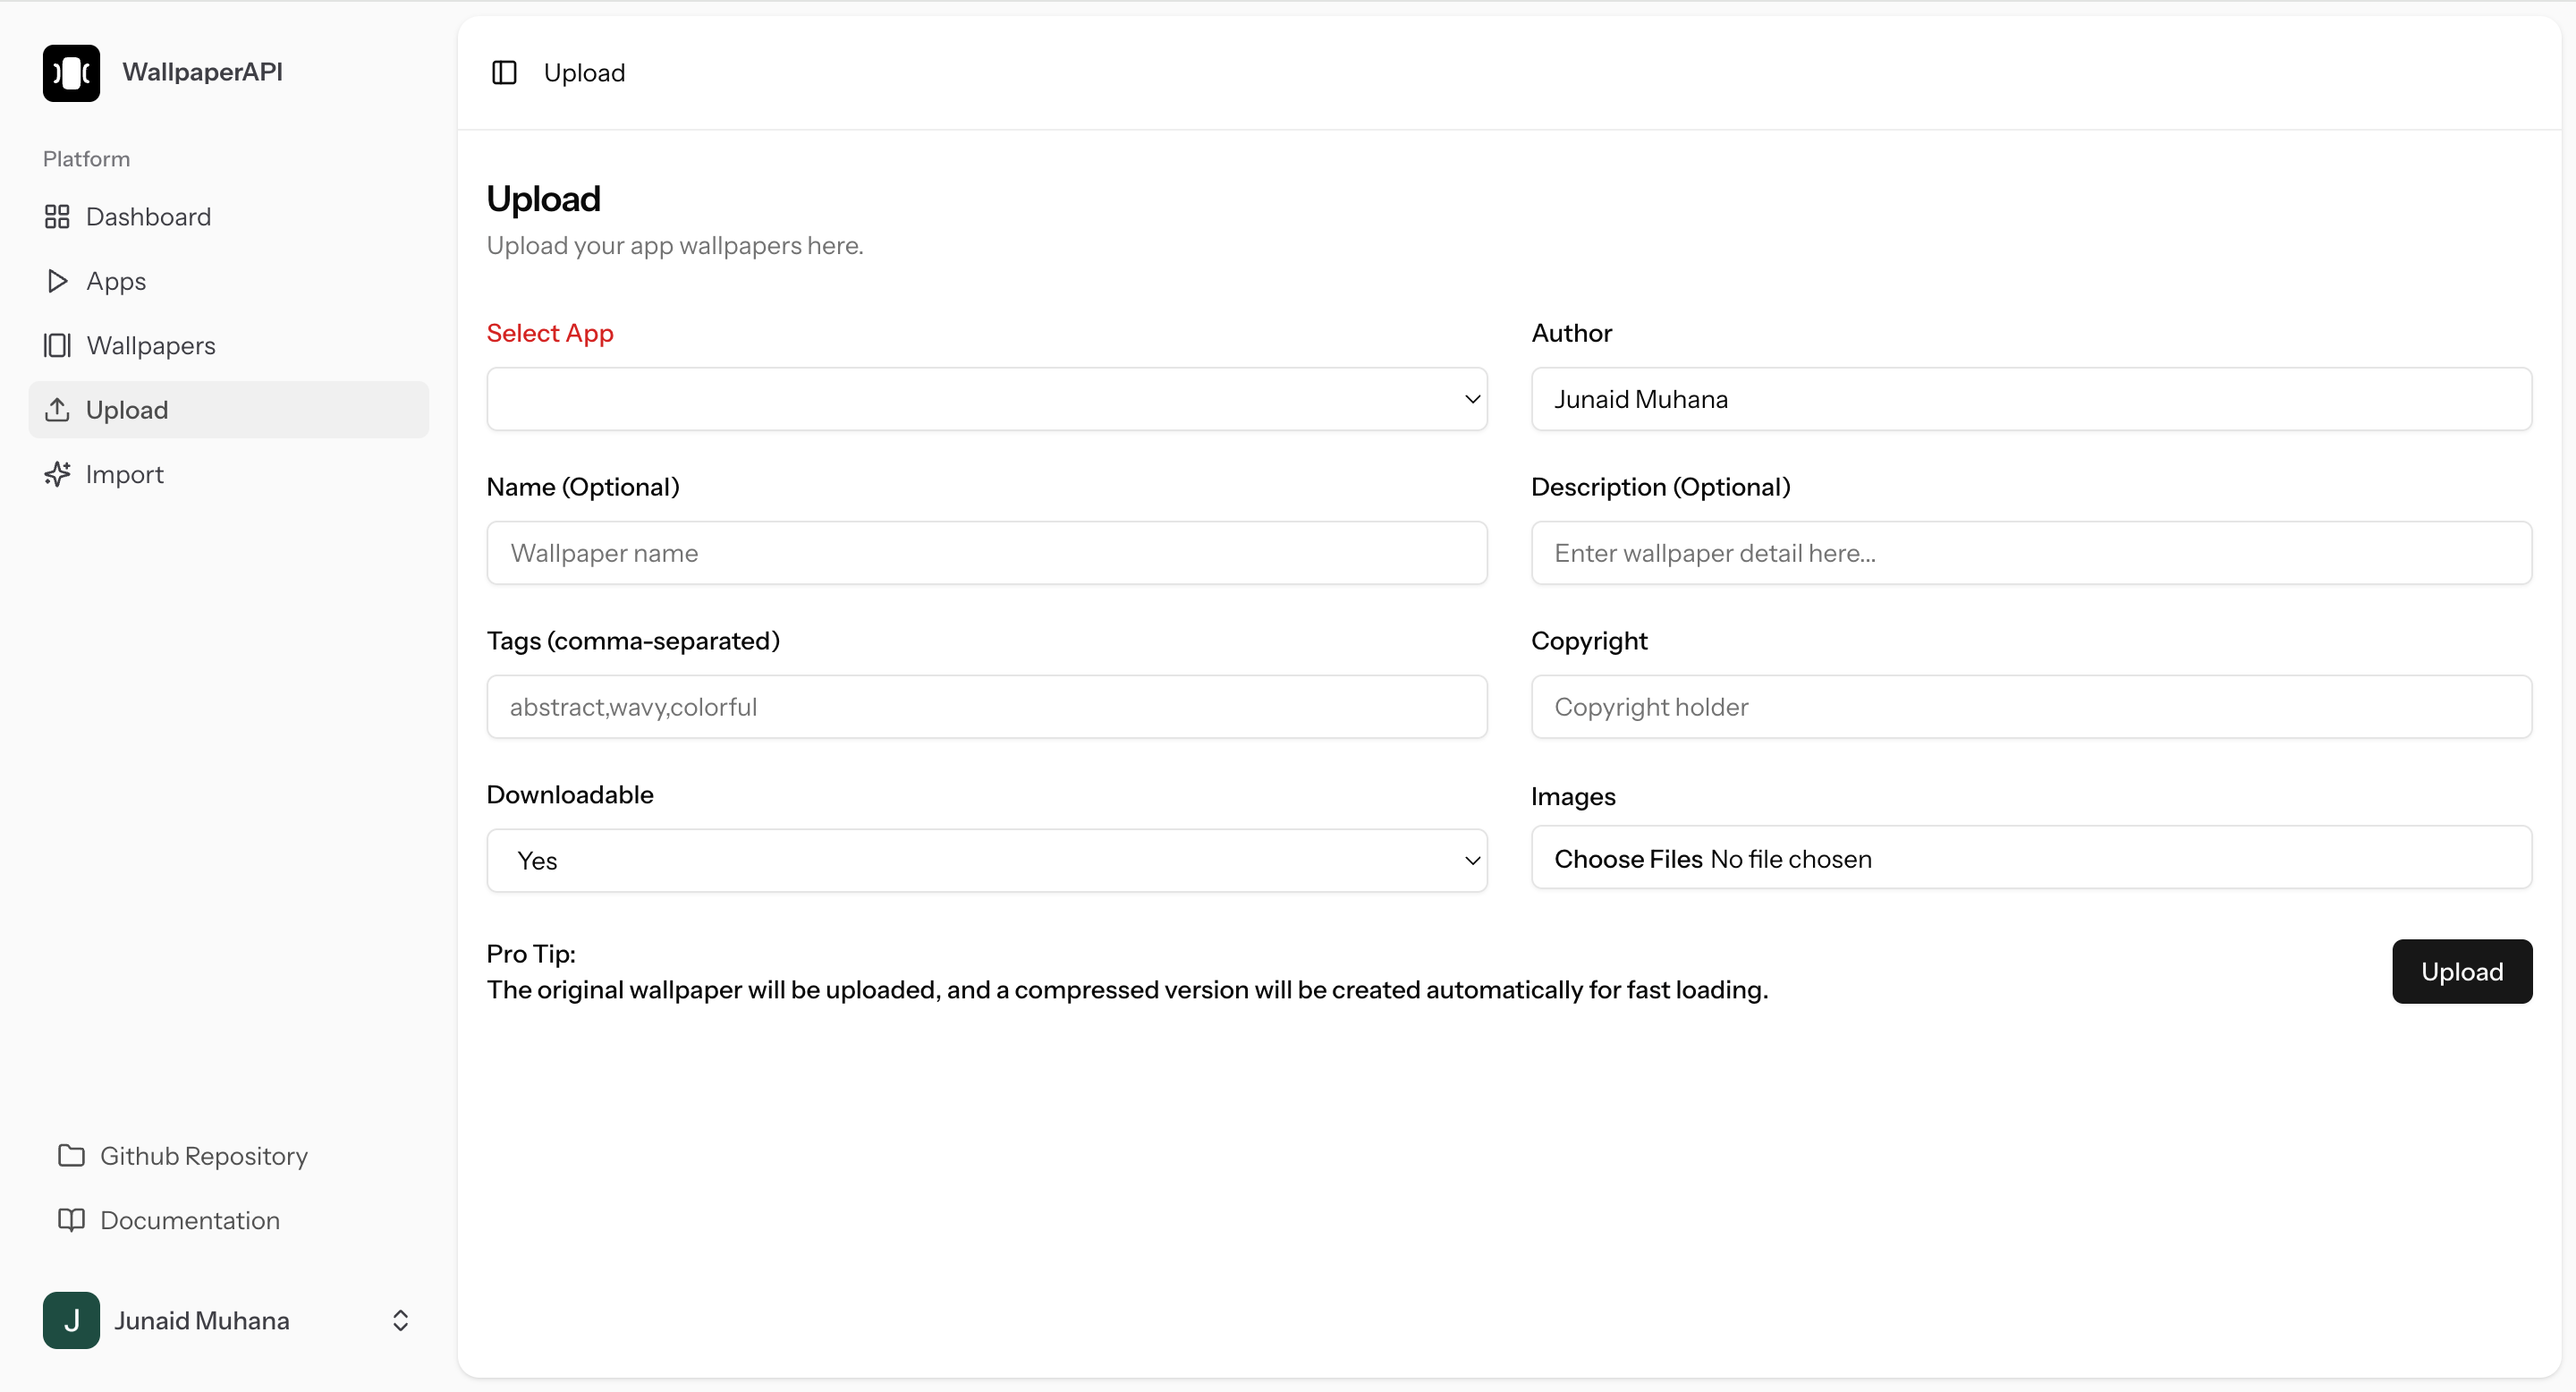Open Wallpapers from the sidebar menu
The height and width of the screenshot is (1392, 2576).
[x=150, y=346]
